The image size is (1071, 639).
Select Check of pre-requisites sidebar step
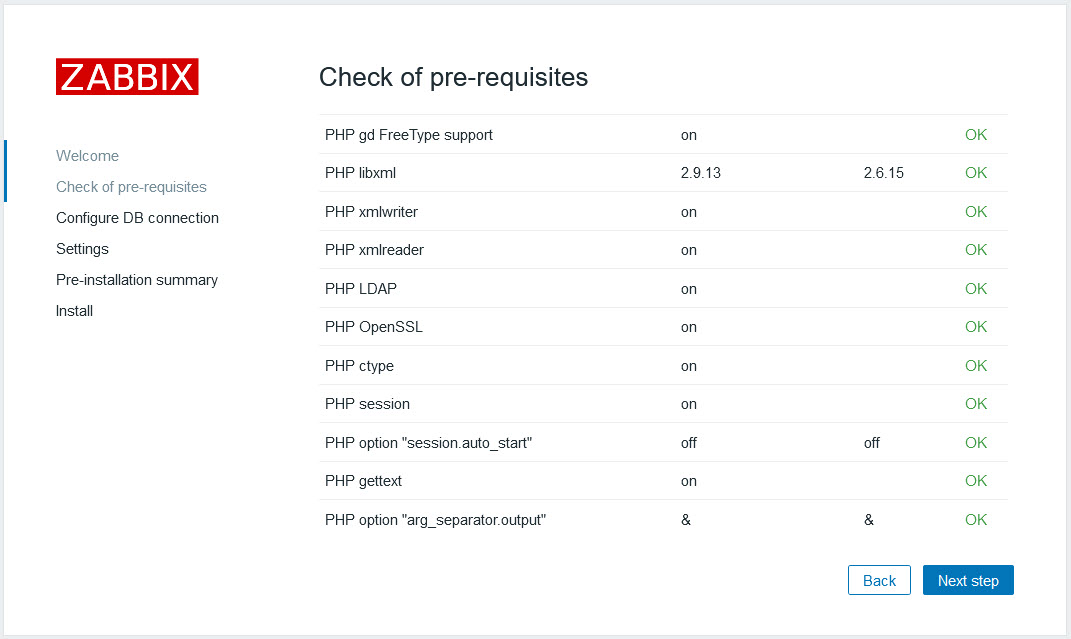[x=131, y=187]
